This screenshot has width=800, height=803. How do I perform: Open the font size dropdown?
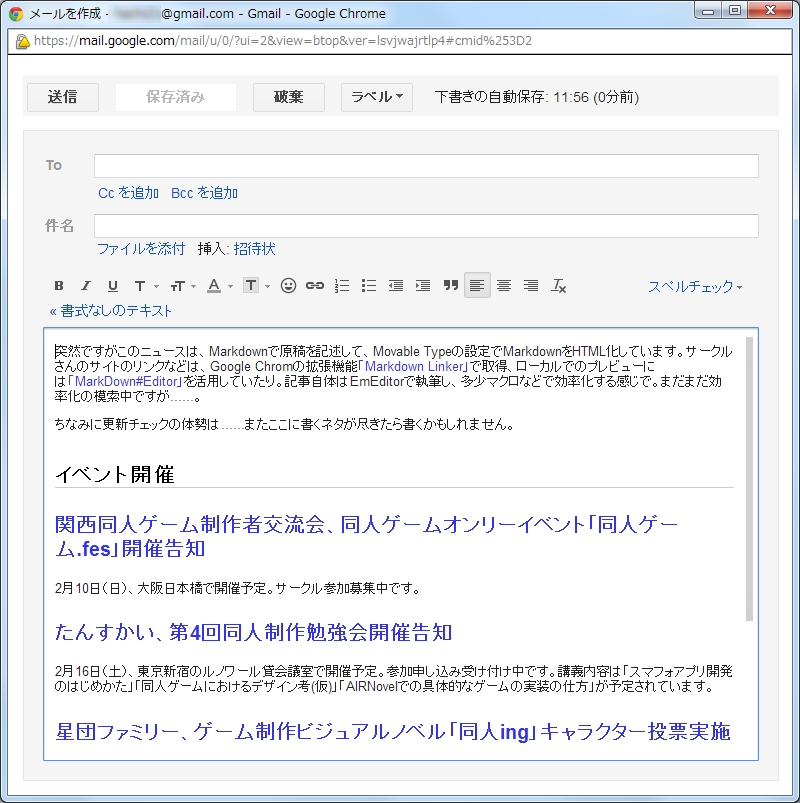pos(179,285)
